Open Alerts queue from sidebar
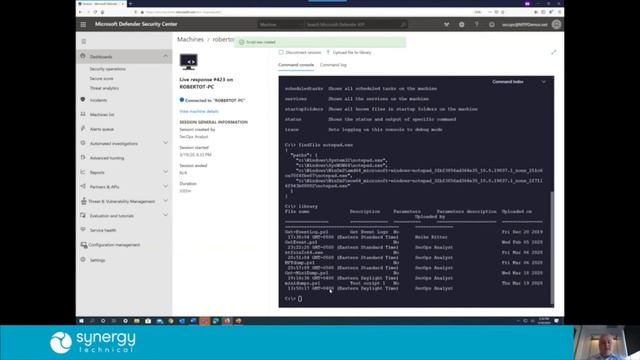The height and width of the screenshot is (360, 640). (x=102, y=129)
